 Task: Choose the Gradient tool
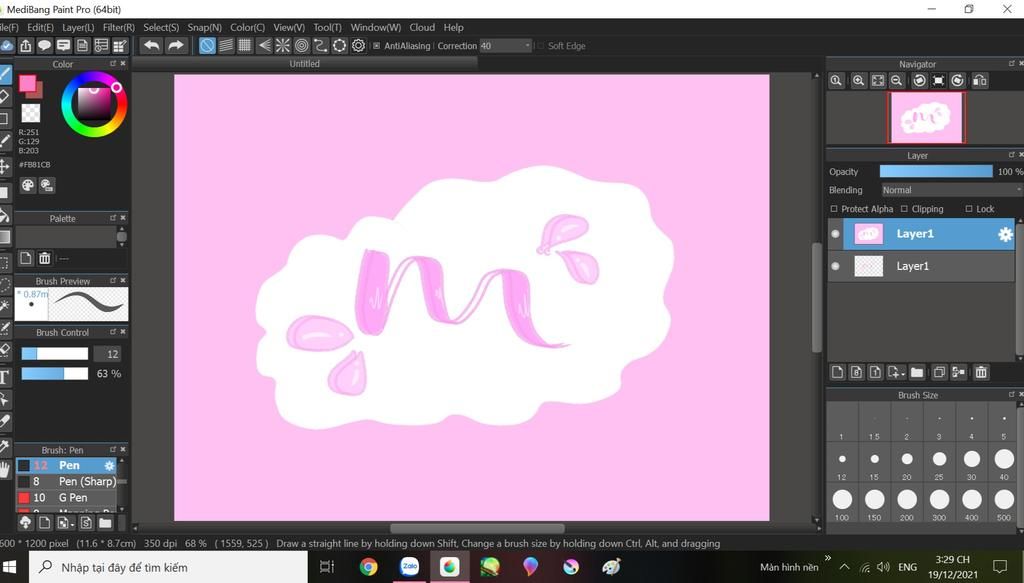coord(5,236)
